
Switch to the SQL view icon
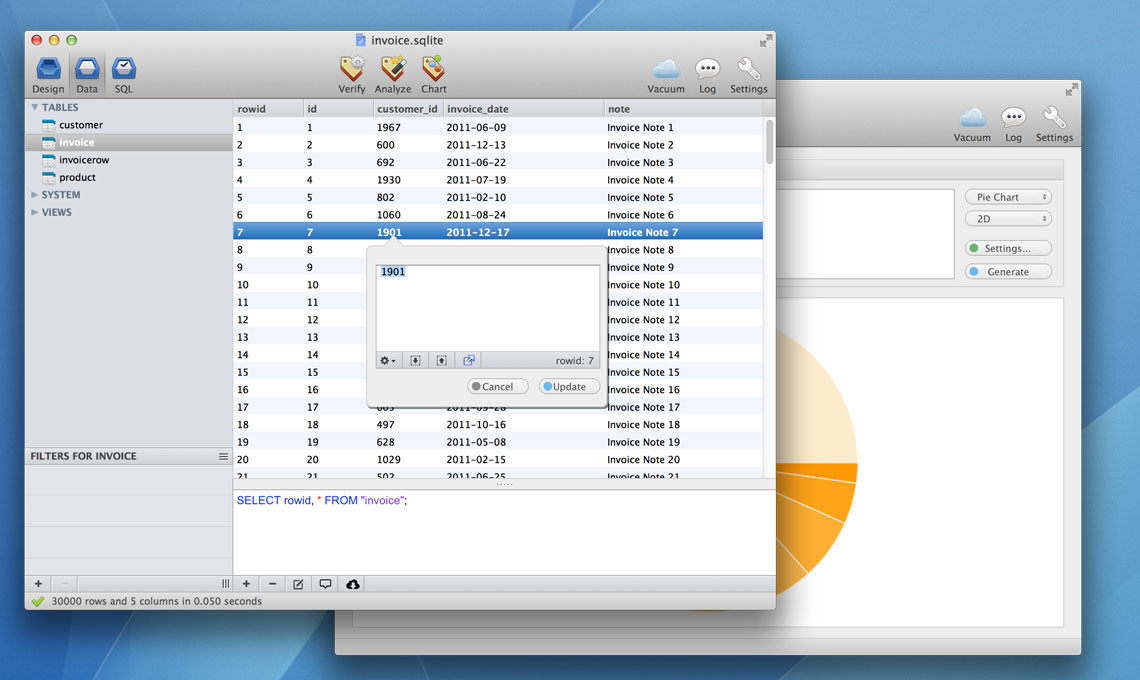coord(124,70)
